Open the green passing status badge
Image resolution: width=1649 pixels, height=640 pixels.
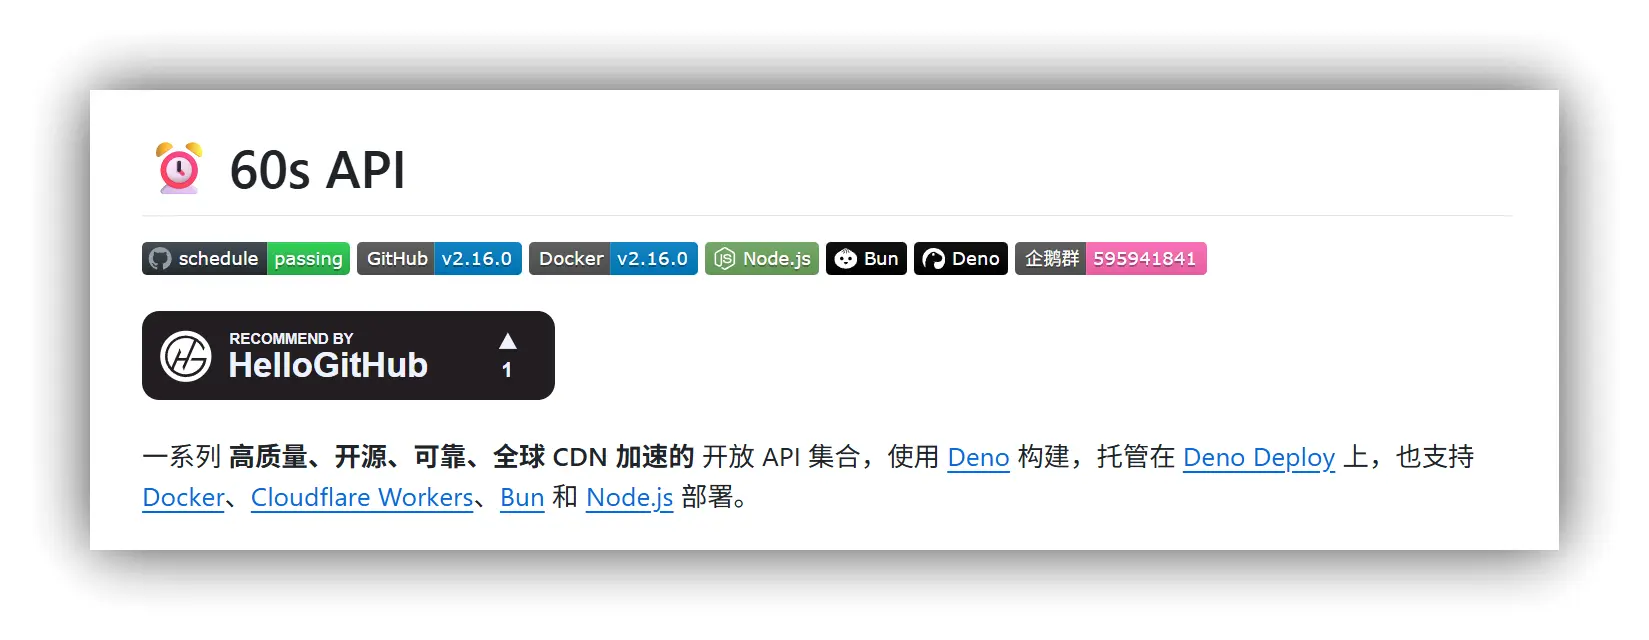pyautogui.click(x=308, y=258)
